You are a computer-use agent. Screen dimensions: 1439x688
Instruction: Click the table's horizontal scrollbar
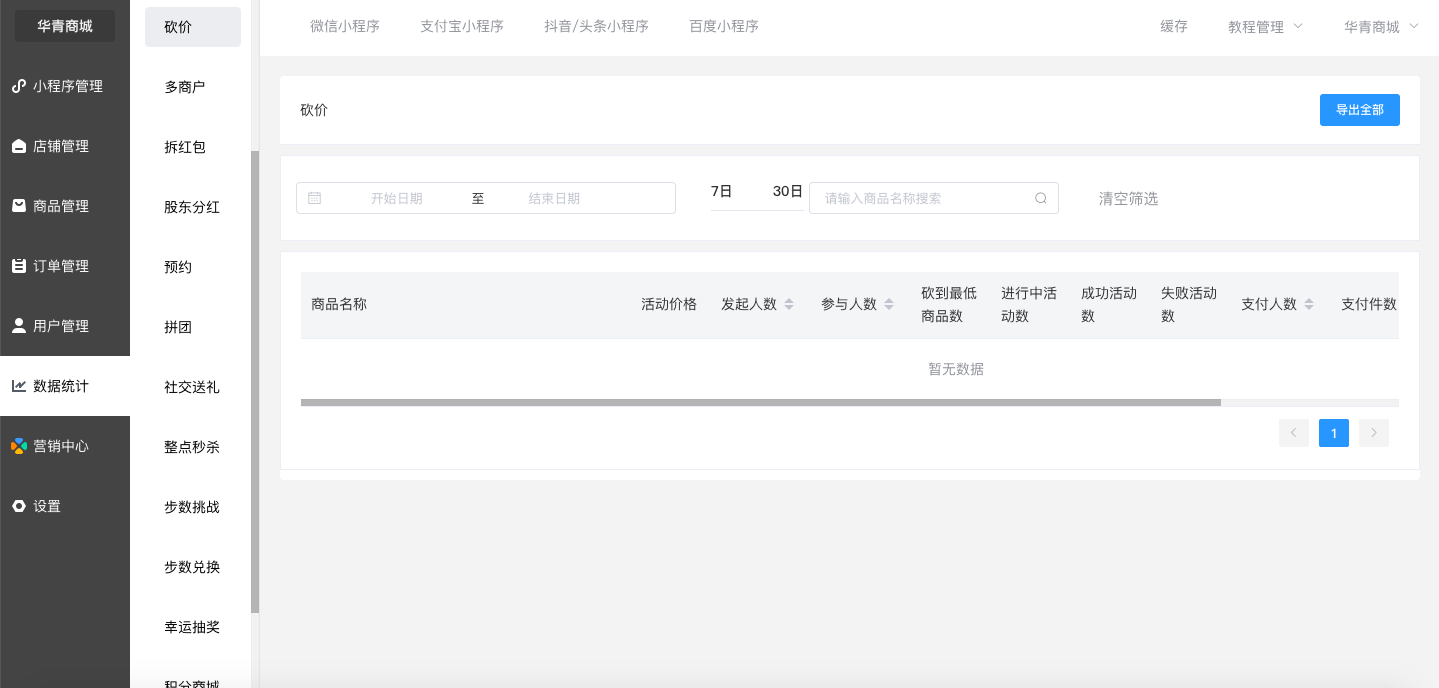coord(760,403)
